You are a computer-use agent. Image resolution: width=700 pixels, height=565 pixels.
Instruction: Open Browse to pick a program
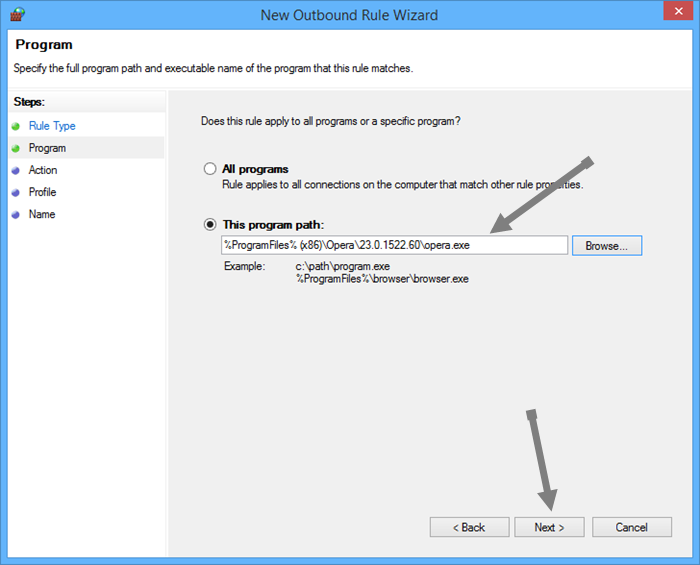(x=607, y=245)
